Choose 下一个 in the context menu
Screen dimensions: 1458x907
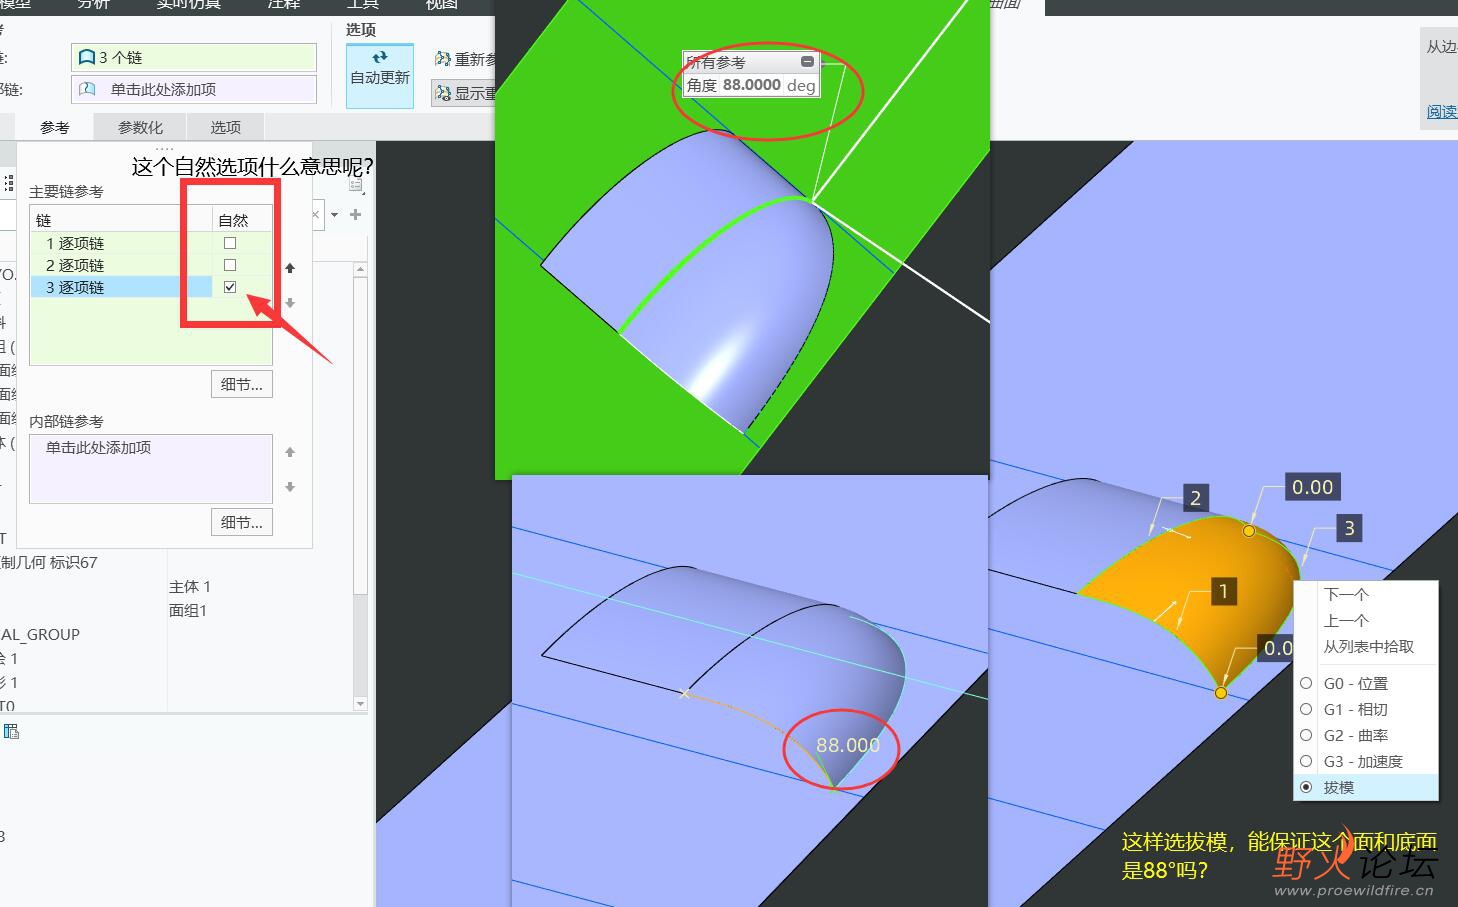point(1346,594)
